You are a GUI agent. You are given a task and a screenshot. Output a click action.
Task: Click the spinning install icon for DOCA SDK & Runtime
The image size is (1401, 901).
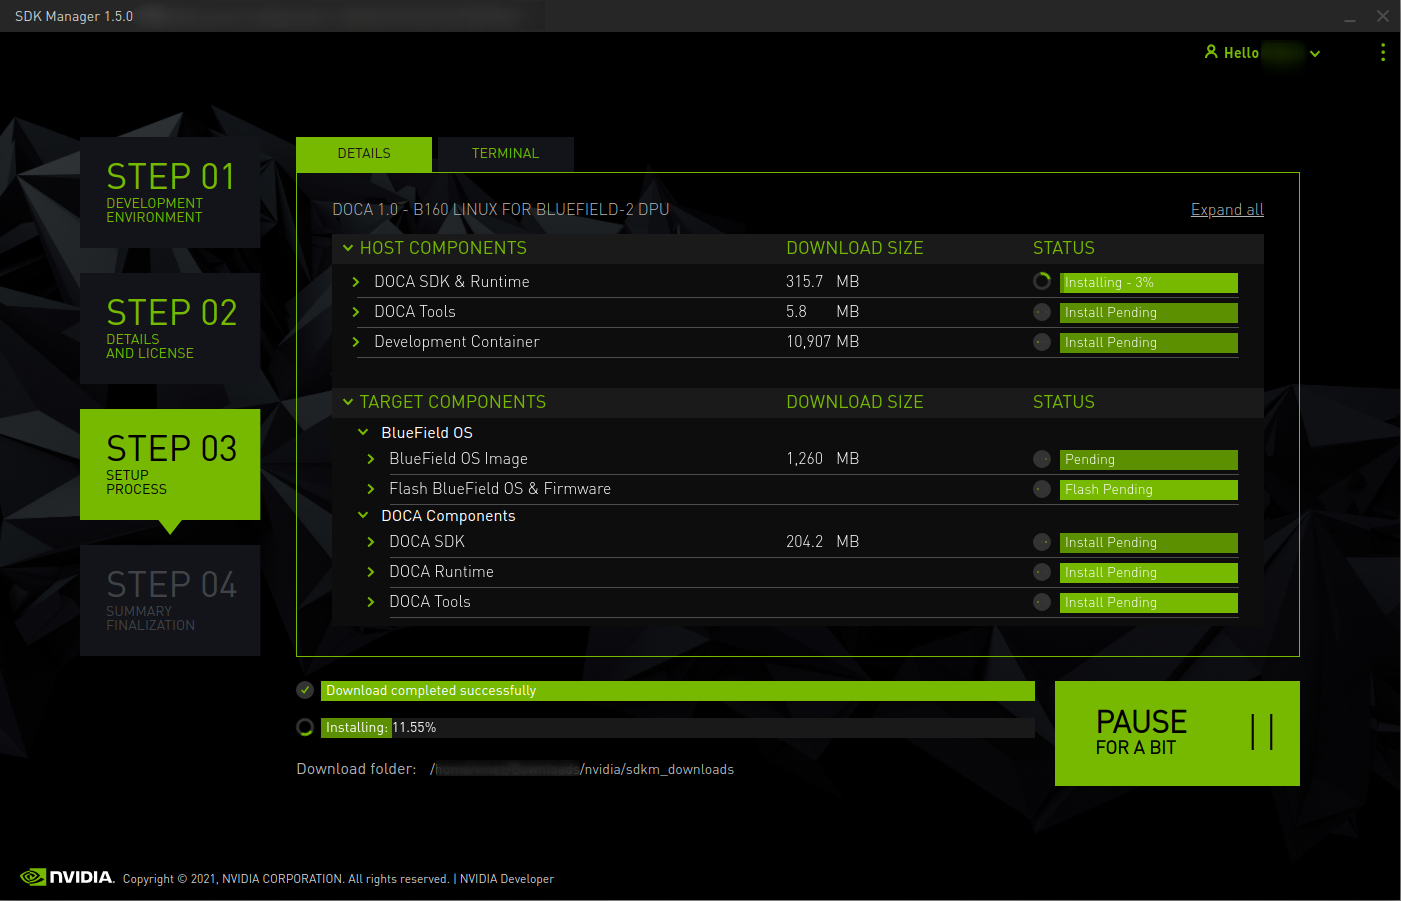tap(1042, 282)
